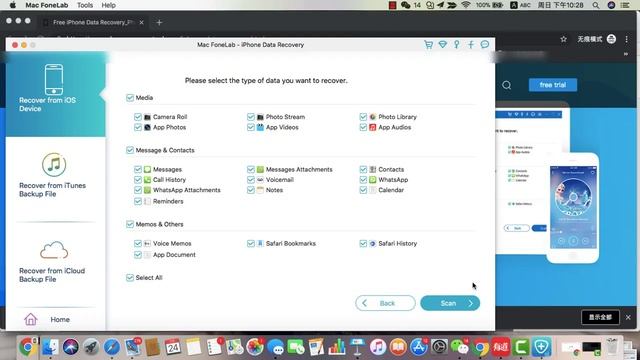Go to Home in FoneLab sidebar
This screenshot has width=640, height=360.
[x=47, y=319]
